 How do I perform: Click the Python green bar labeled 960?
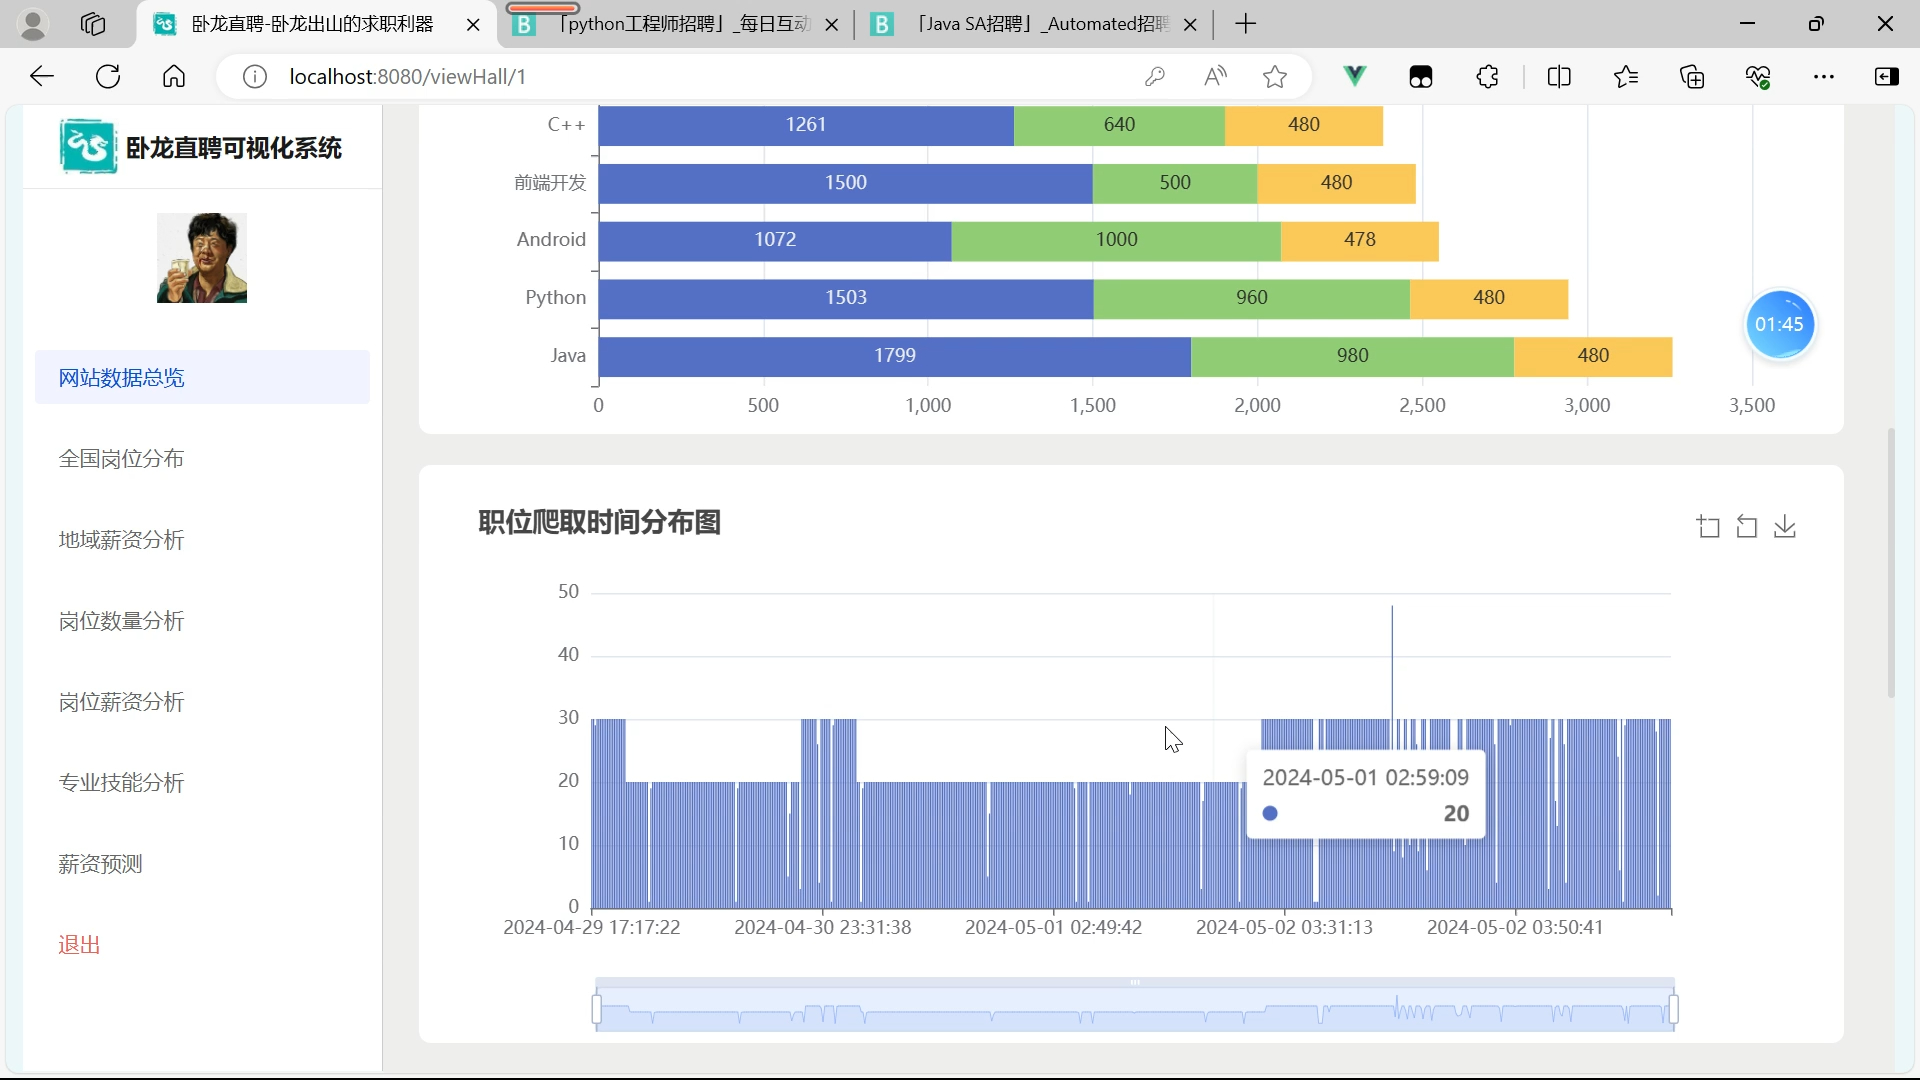pyautogui.click(x=1252, y=298)
